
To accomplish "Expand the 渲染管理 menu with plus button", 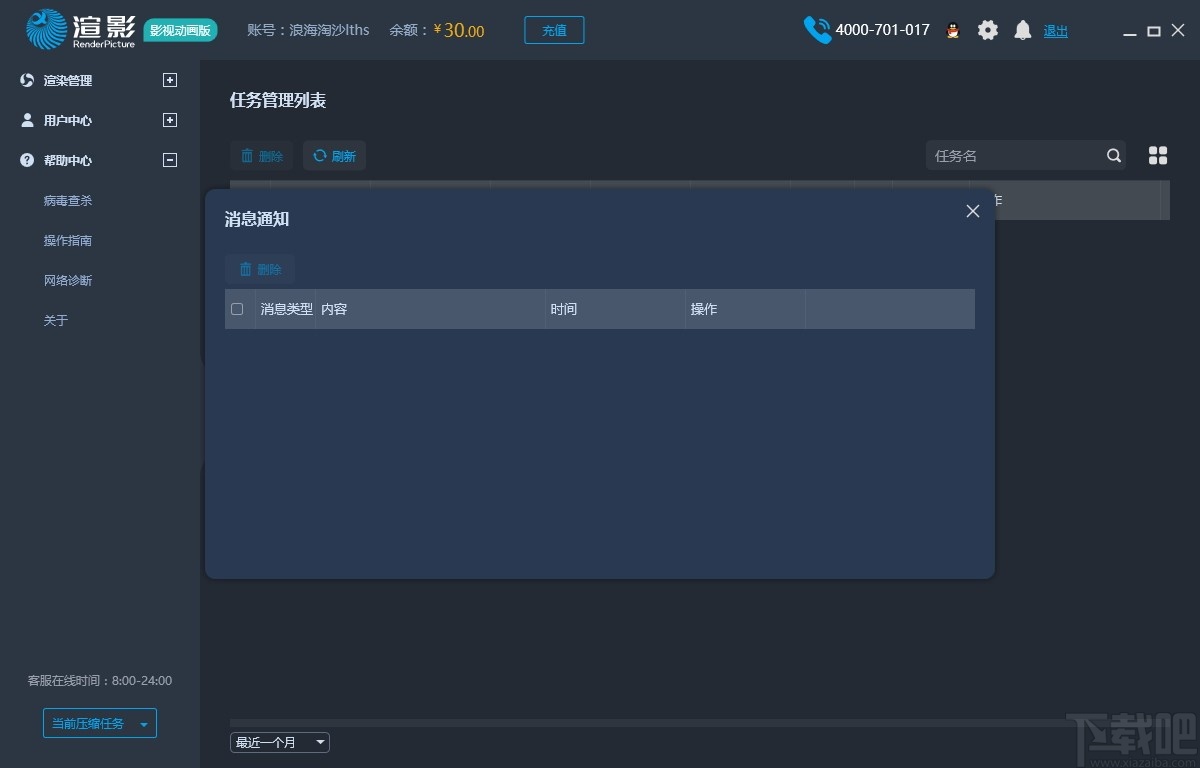I will point(170,80).
